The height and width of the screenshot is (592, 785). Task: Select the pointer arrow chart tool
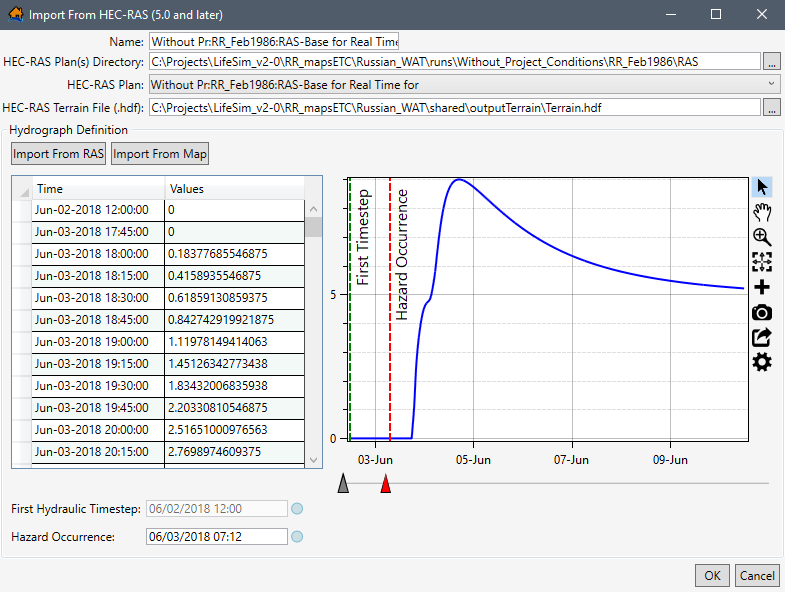click(x=761, y=187)
